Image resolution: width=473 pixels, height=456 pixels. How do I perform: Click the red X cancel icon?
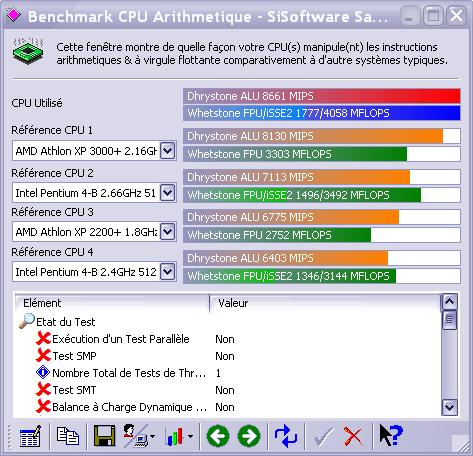pos(353,436)
